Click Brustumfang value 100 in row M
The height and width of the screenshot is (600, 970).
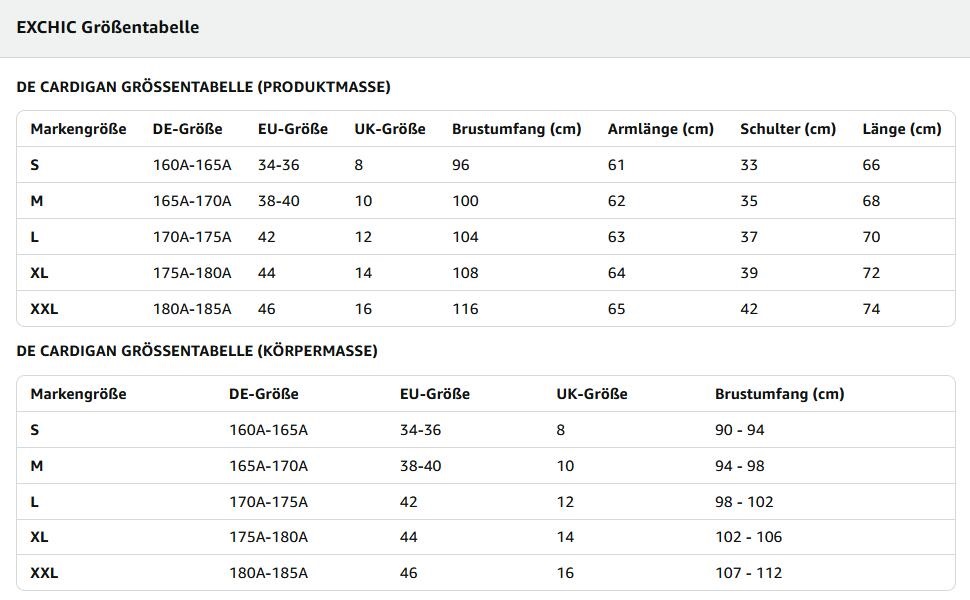465,201
